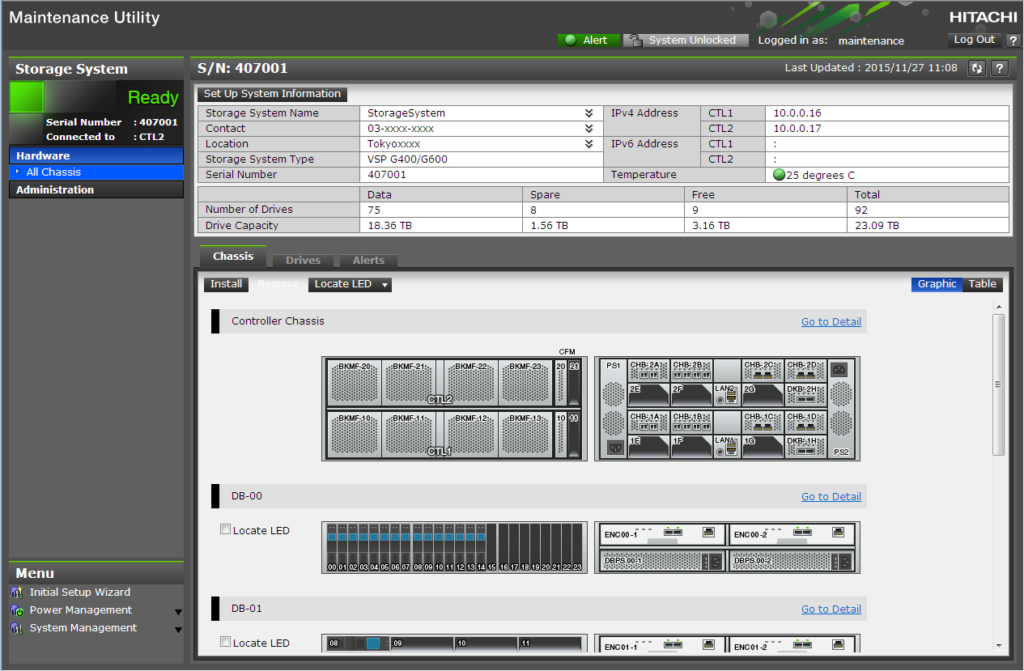Viewport: 1024px width, 671px height.
Task: Enable Locate LED checkbox for DB-00
Action: pos(225,529)
